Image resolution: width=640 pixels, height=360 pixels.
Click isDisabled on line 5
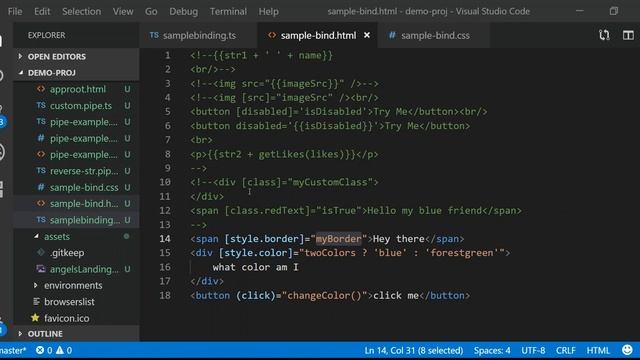coord(333,111)
